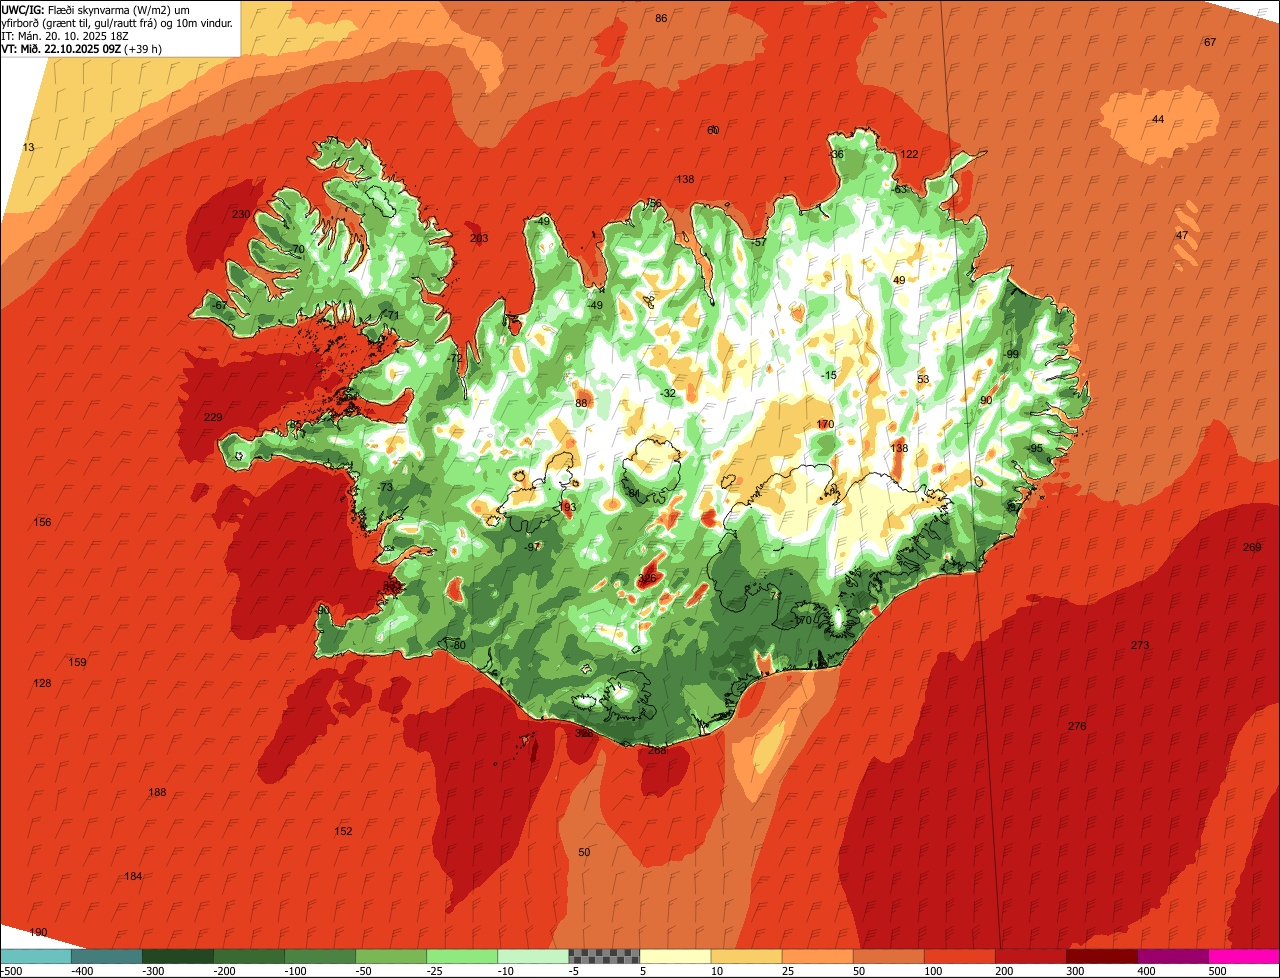This screenshot has height=978, width=1280.
Task: Click the legend swatch between 50 and 100
Action: (888, 956)
